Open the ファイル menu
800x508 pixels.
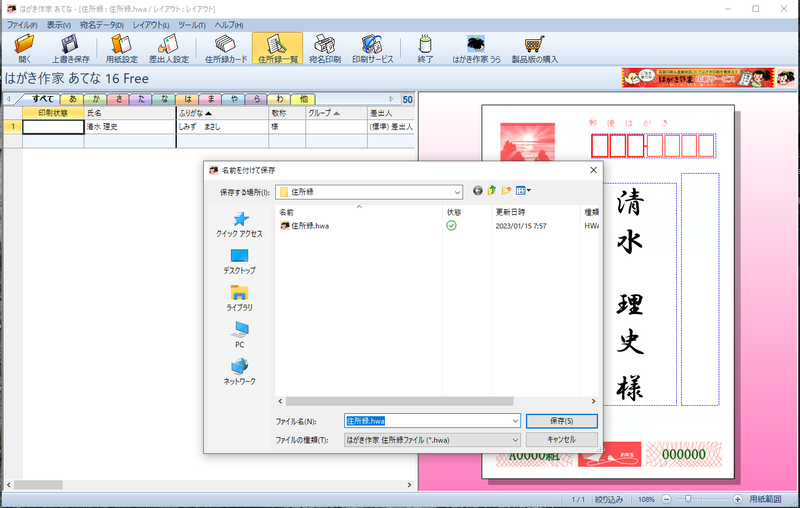pyautogui.click(x=21, y=24)
